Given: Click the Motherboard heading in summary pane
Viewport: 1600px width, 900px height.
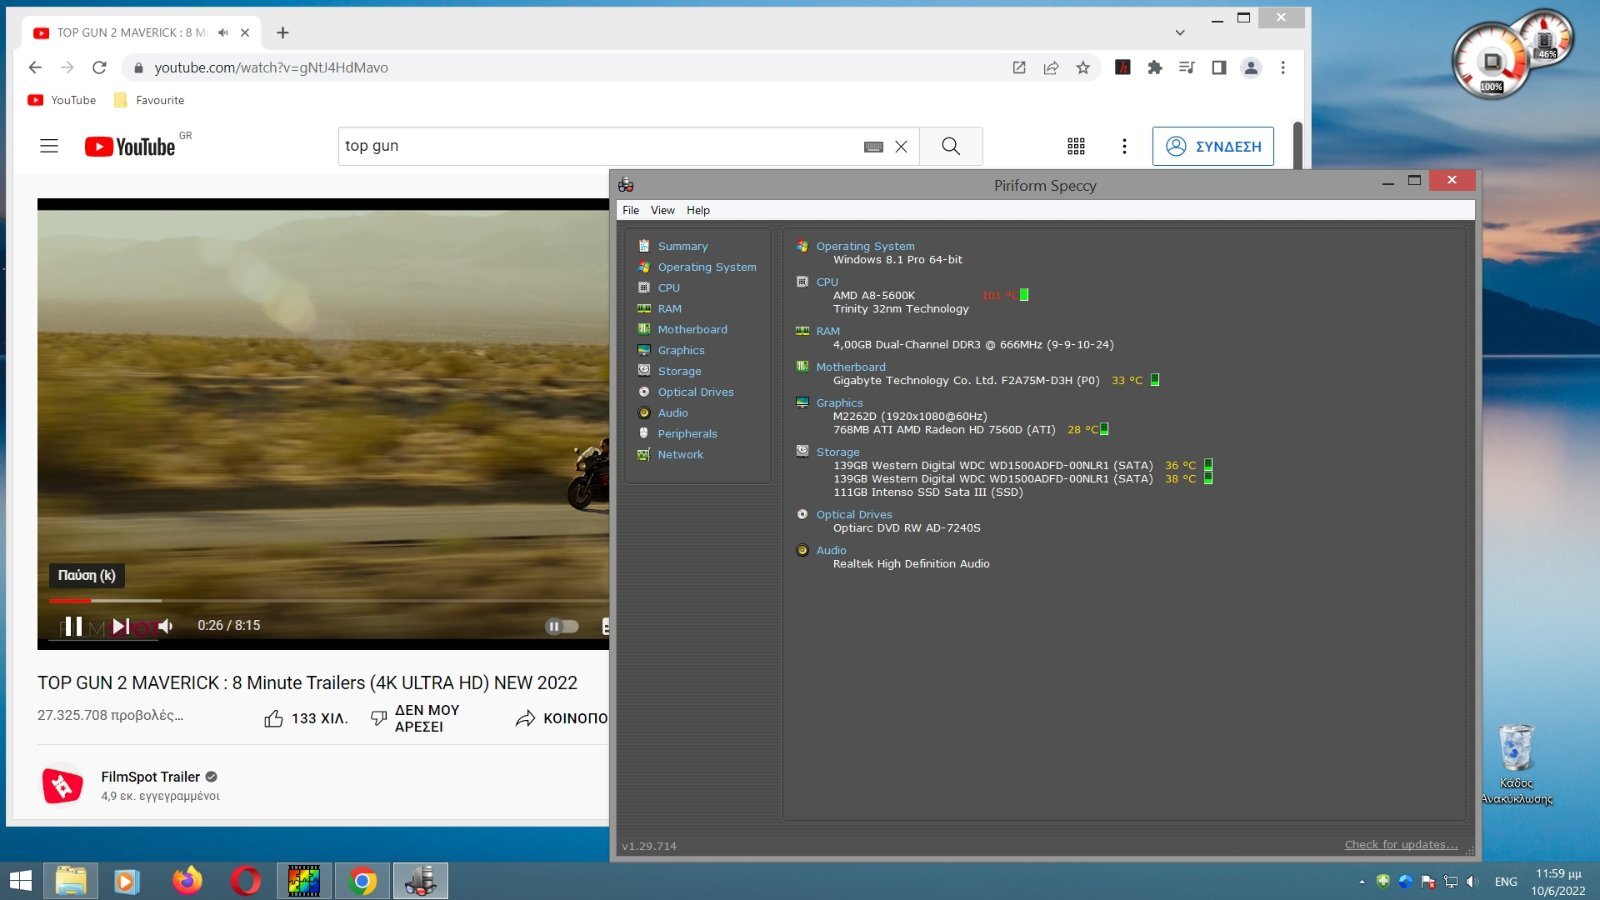Looking at the screenshot, I should [850, 367].
